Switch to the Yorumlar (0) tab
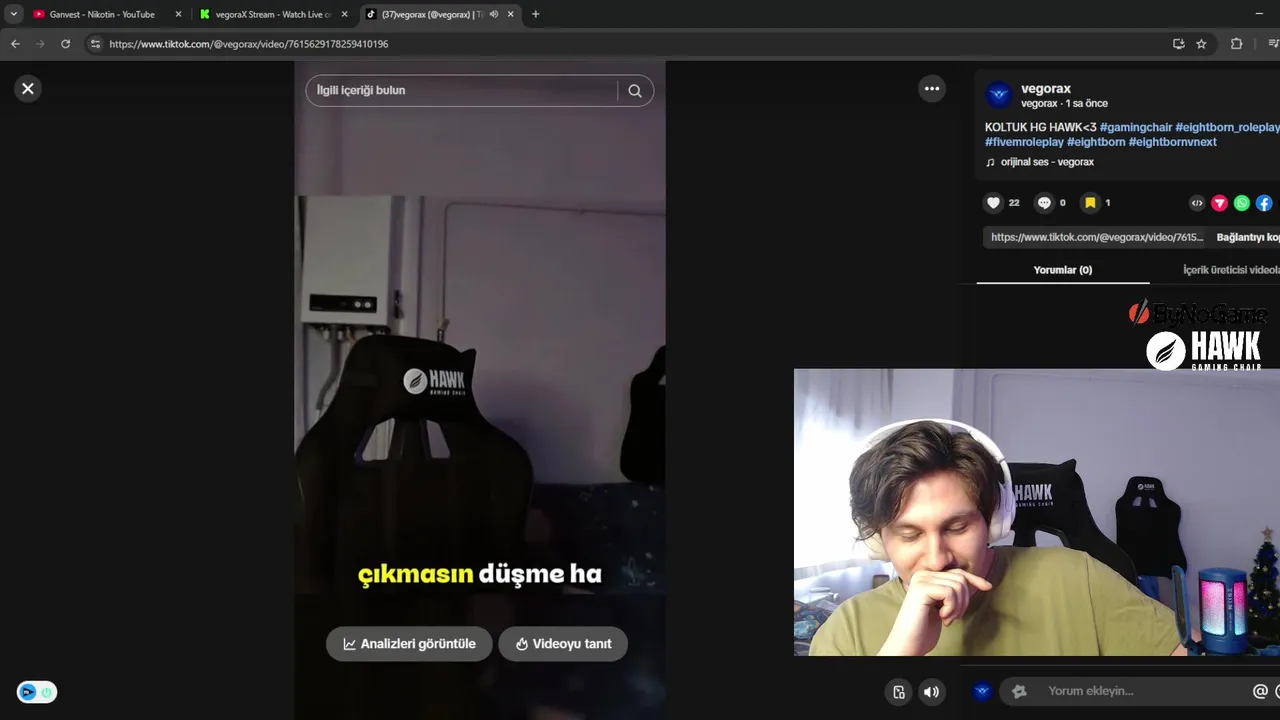1280x720 pixels. (1062, 270)
